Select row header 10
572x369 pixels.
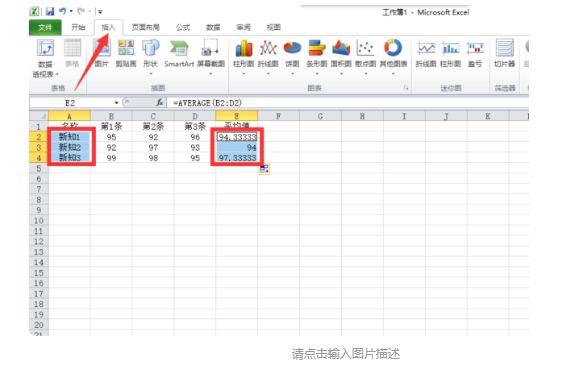(x=39, y=221)
